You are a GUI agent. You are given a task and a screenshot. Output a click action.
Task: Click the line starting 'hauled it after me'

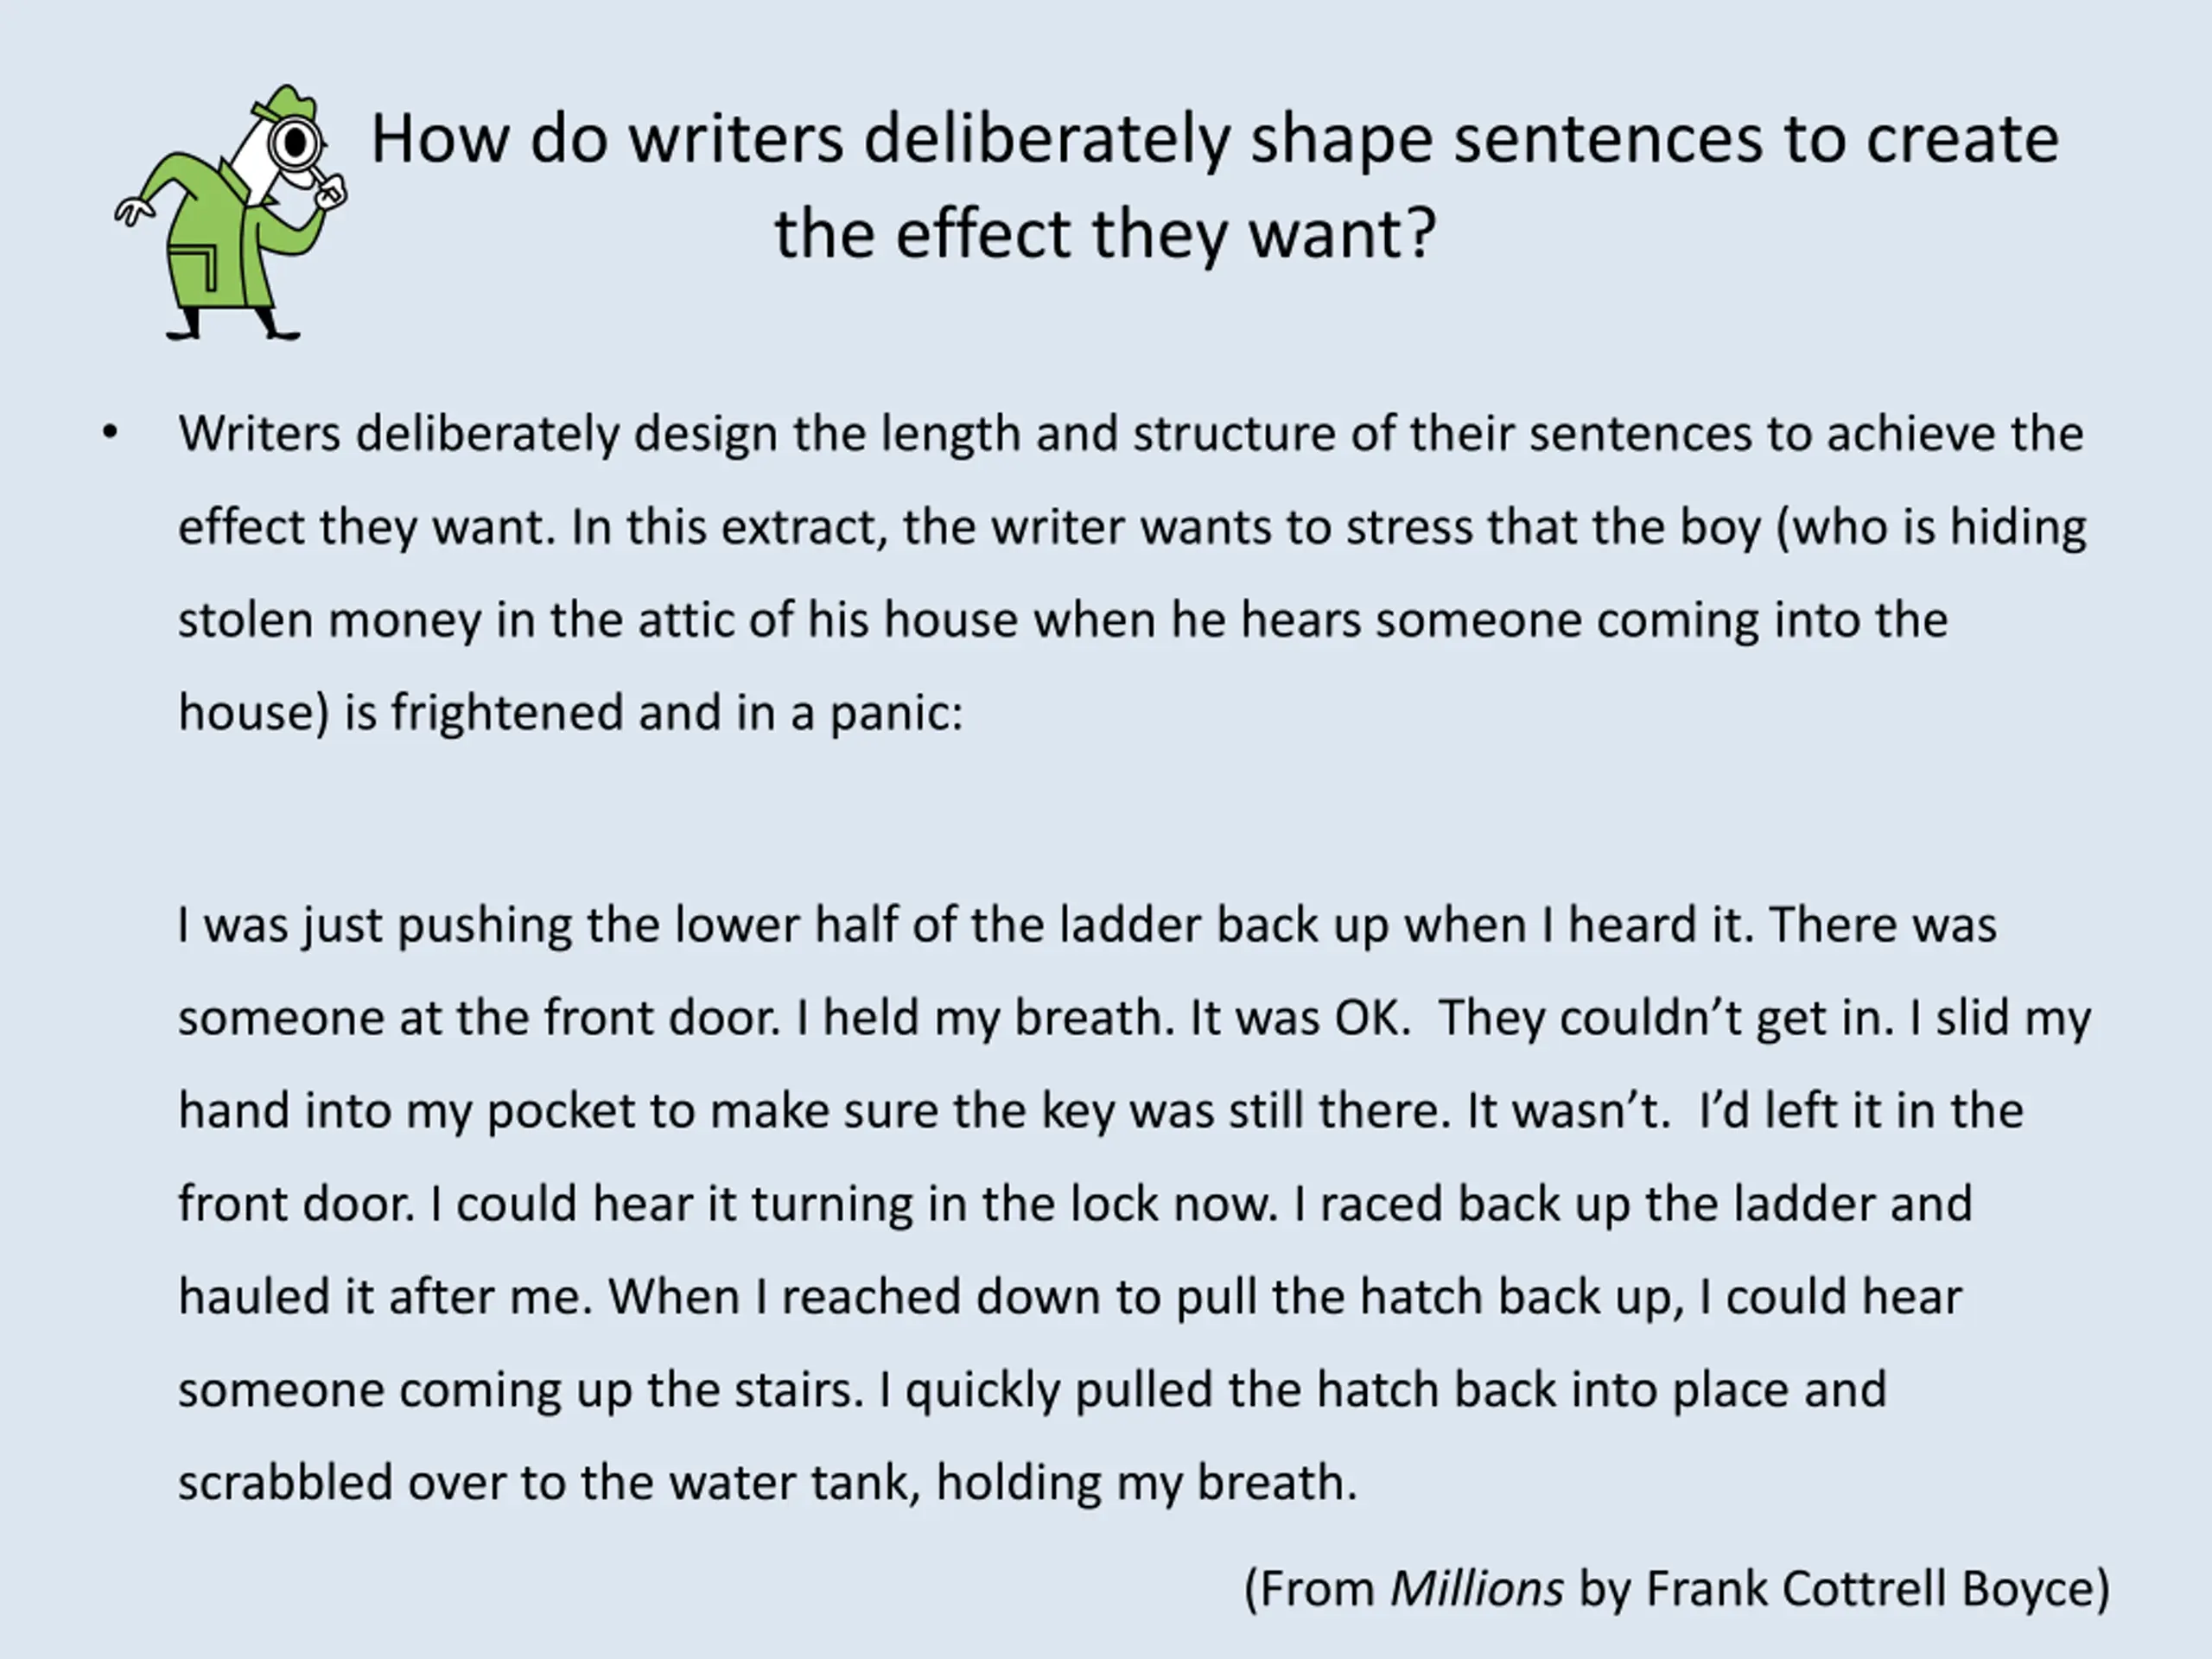tap(1070, 1297)
